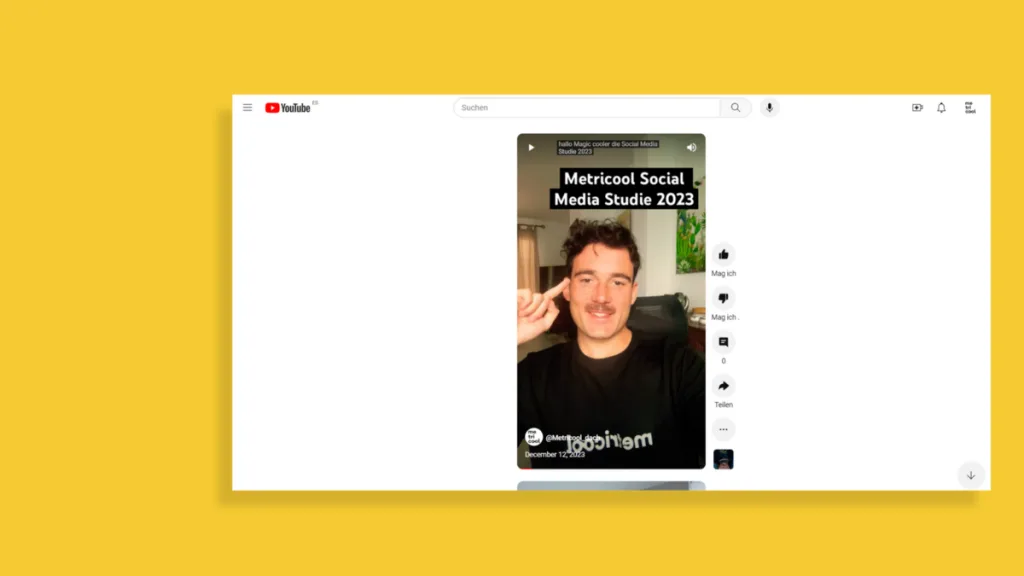
Task: Open the @Metricool_dach channel avatar
Action: pos(534,437)
